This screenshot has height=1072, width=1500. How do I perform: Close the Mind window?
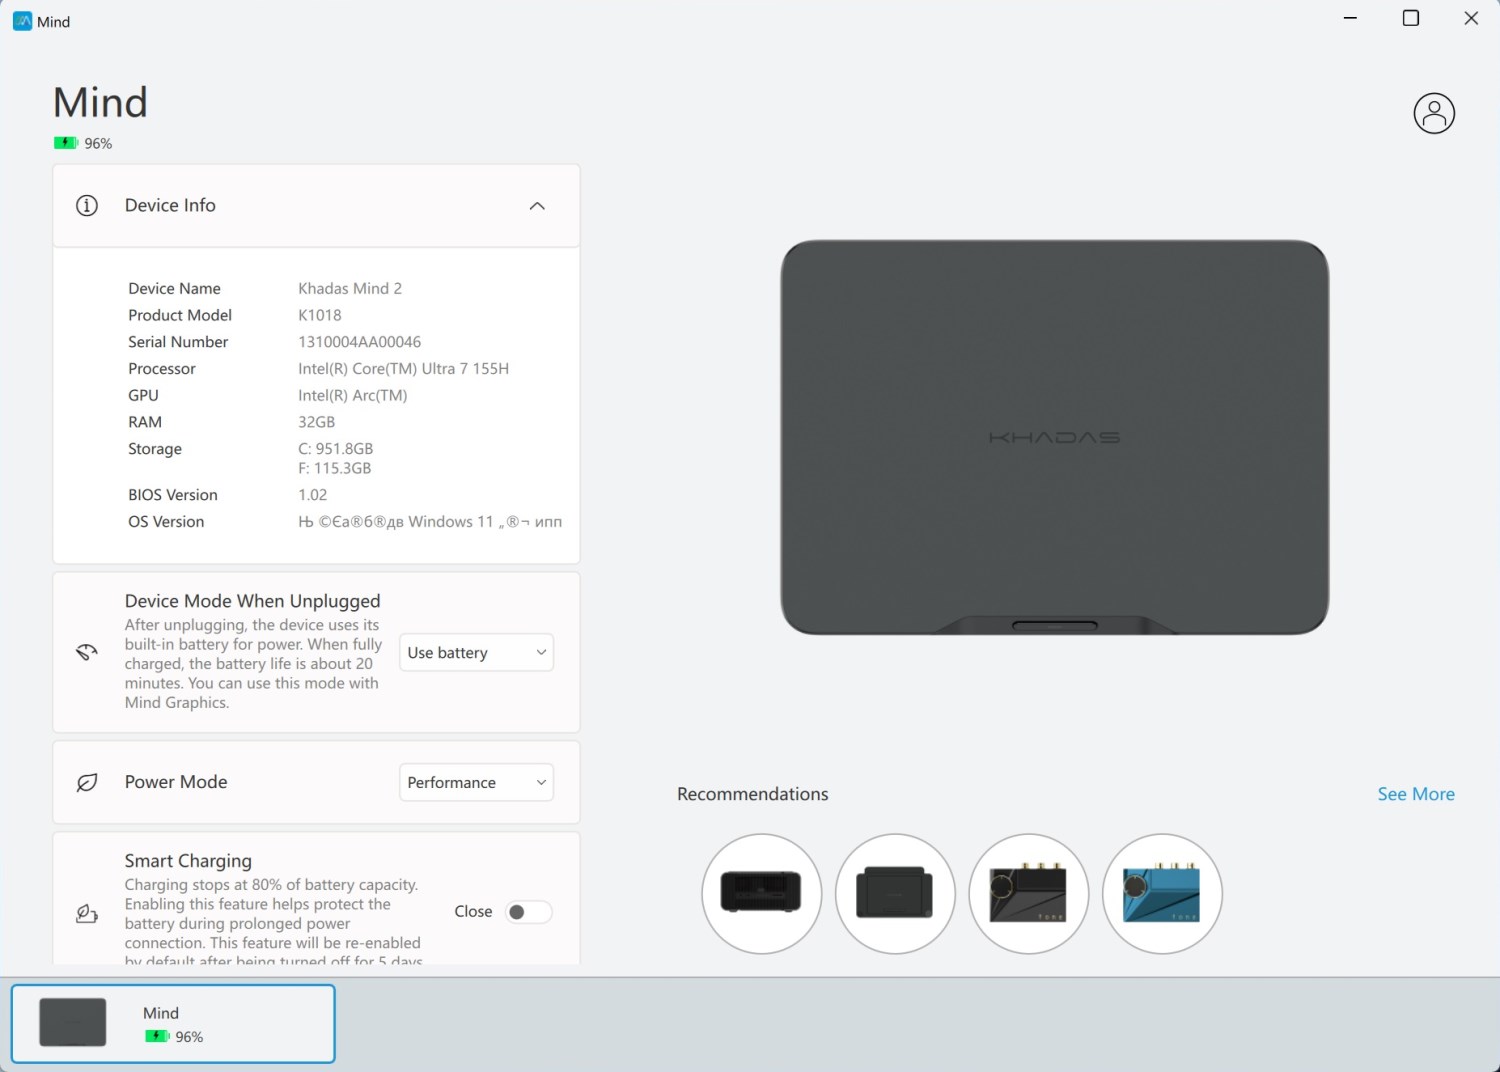tap(1471, 18)
